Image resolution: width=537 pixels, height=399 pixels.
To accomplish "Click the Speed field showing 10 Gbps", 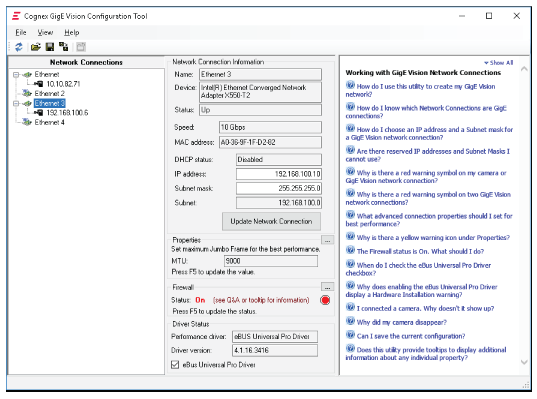I will (x=270, y=127).
